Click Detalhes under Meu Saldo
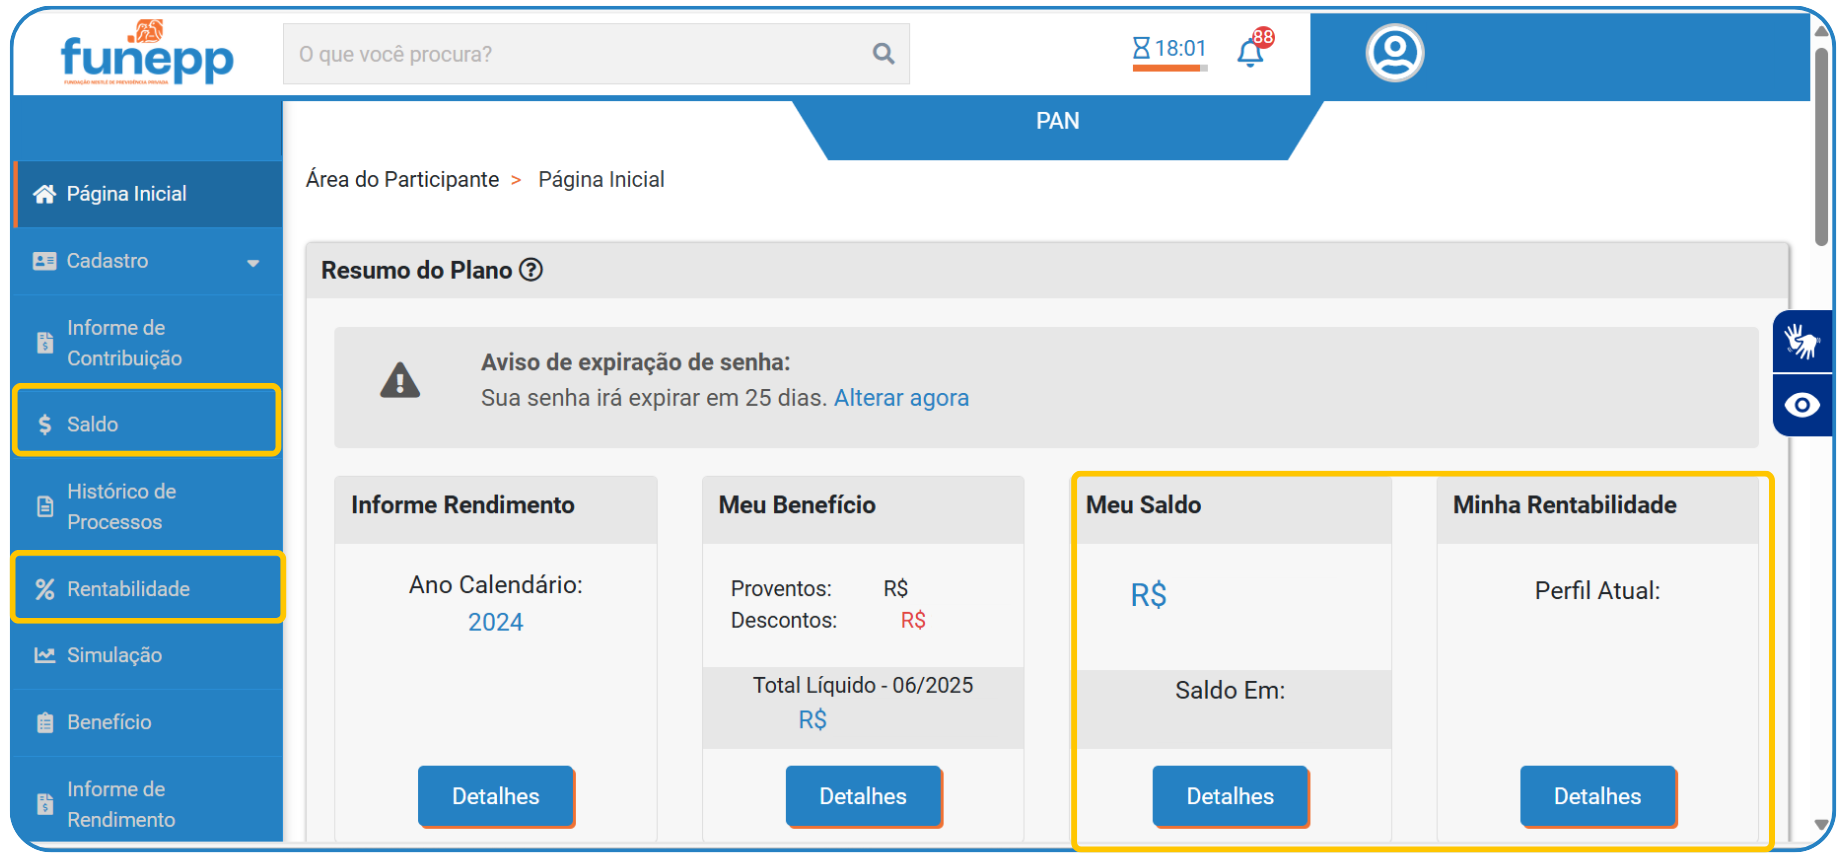 click(x=1230, y=796)
